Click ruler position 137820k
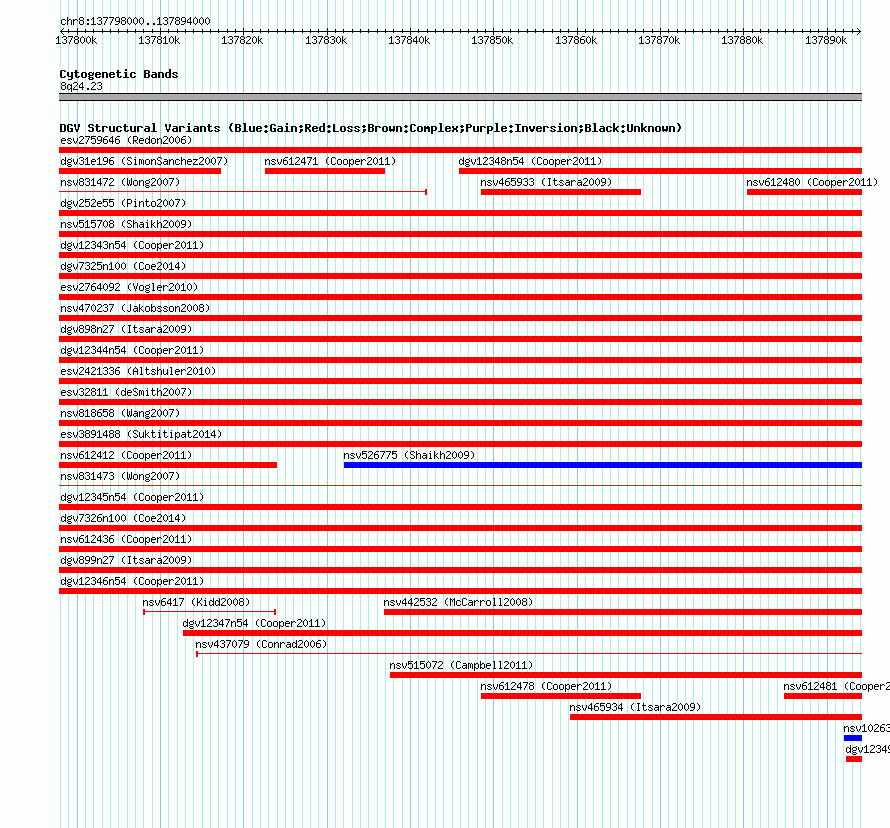Viewport: 890px width, 828px height. click(x=242, y=40)
